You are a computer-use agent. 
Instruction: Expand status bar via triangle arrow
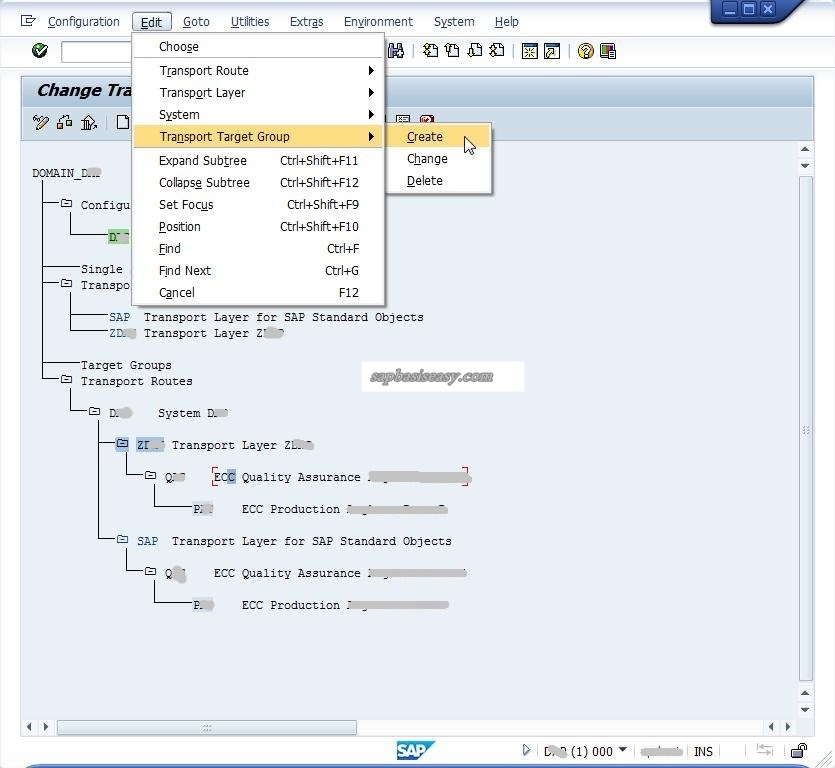pyautogui.click(x=526, y=750)
